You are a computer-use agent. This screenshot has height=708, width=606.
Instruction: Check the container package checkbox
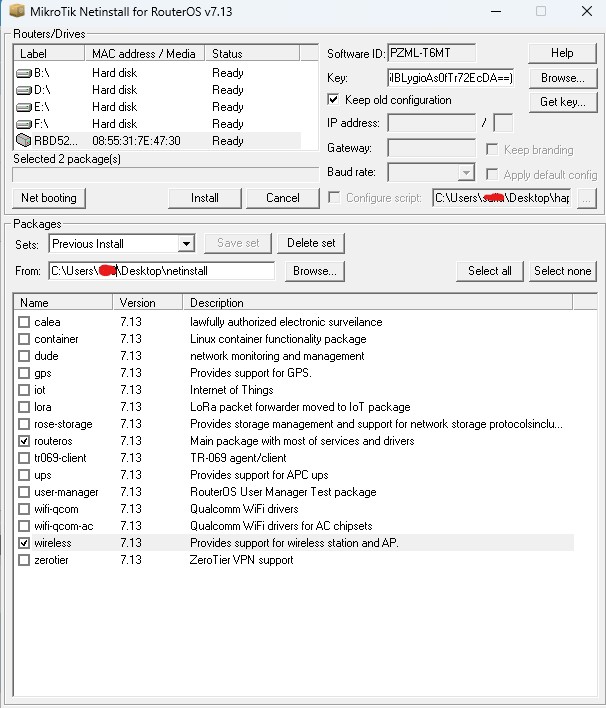(24, 339)
